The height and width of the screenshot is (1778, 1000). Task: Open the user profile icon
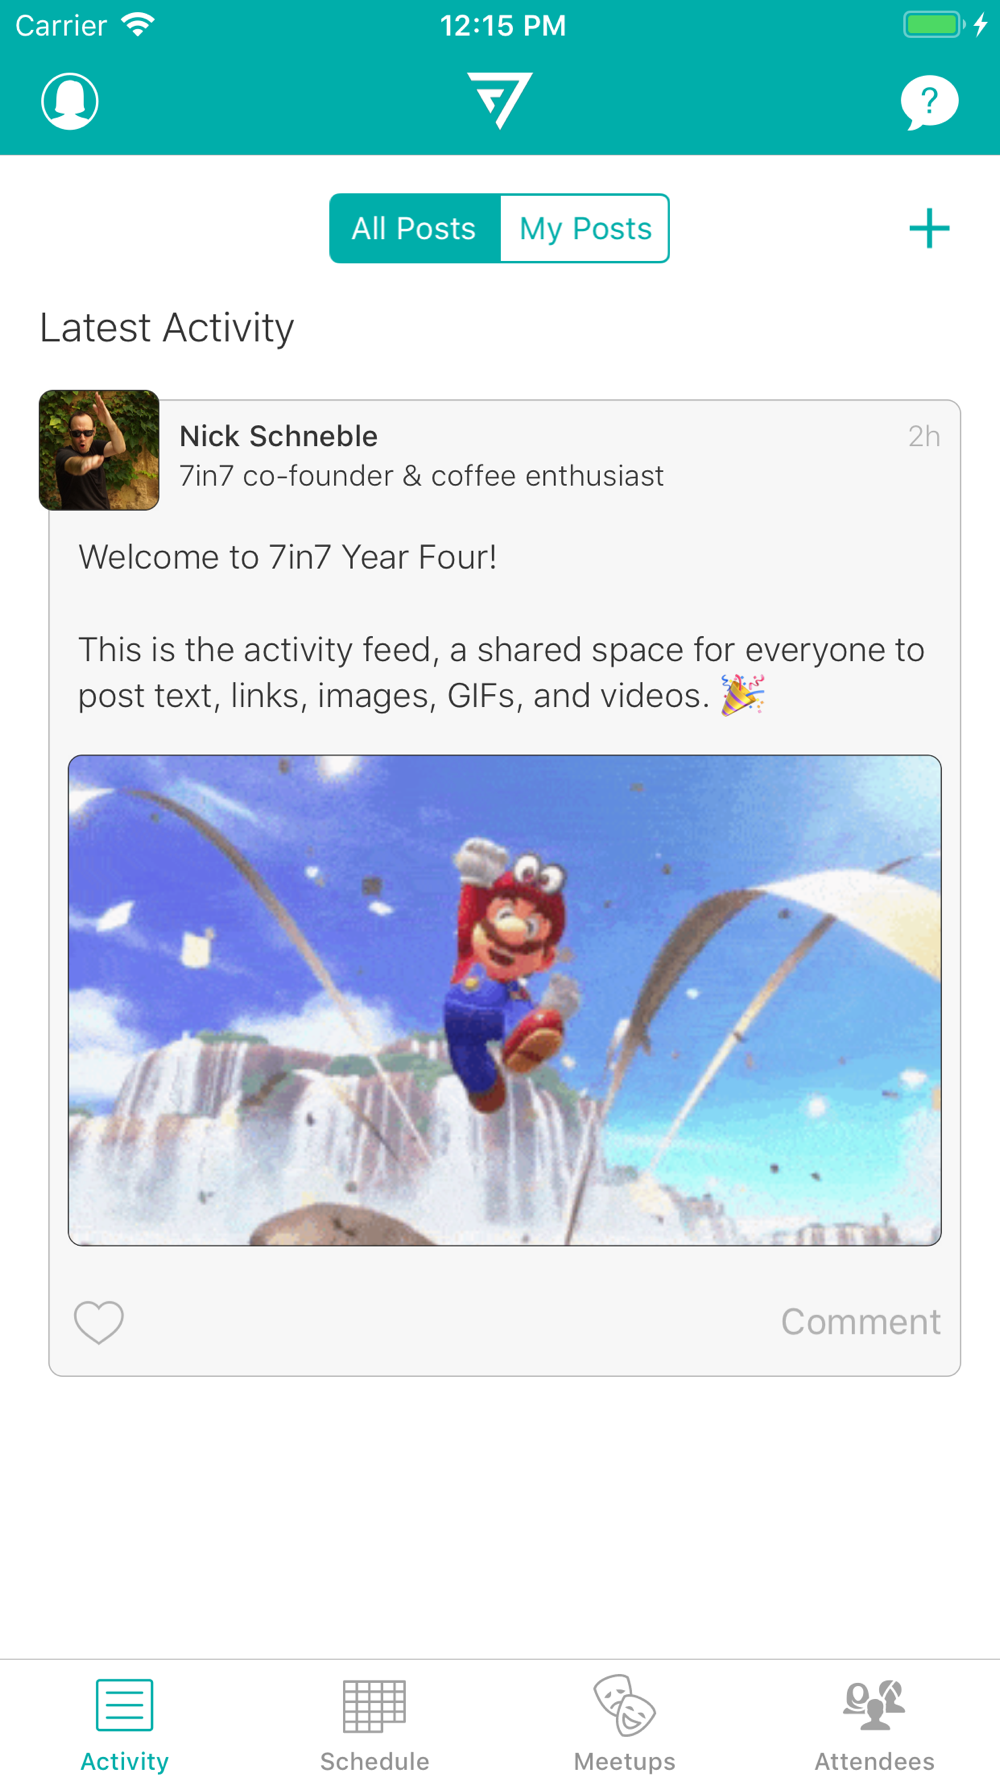point(70,101)
